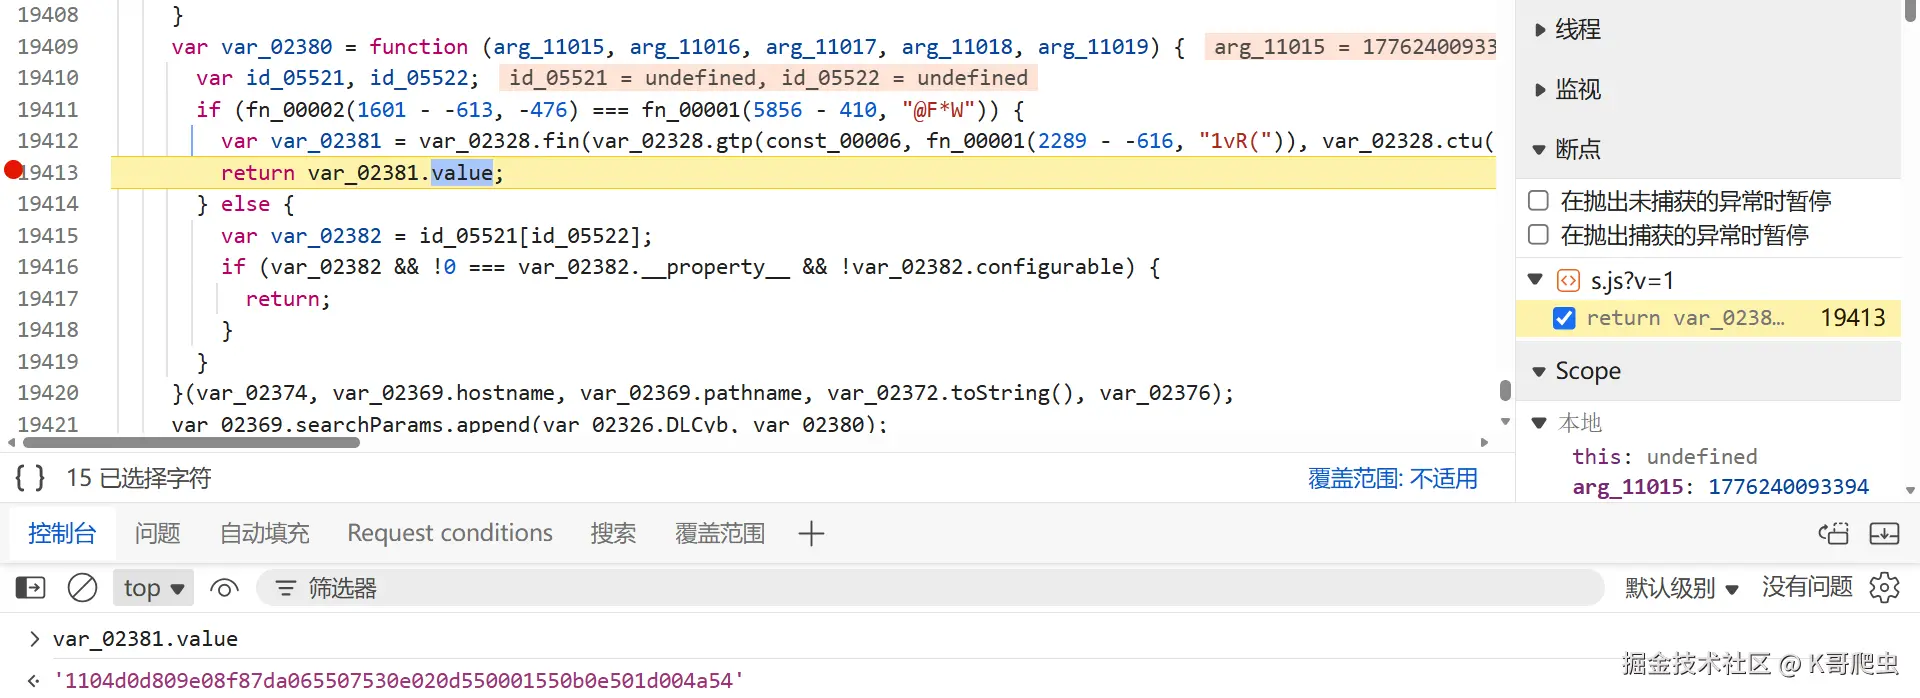Click the vertical scrollbar thumb in the editor

1505,390
